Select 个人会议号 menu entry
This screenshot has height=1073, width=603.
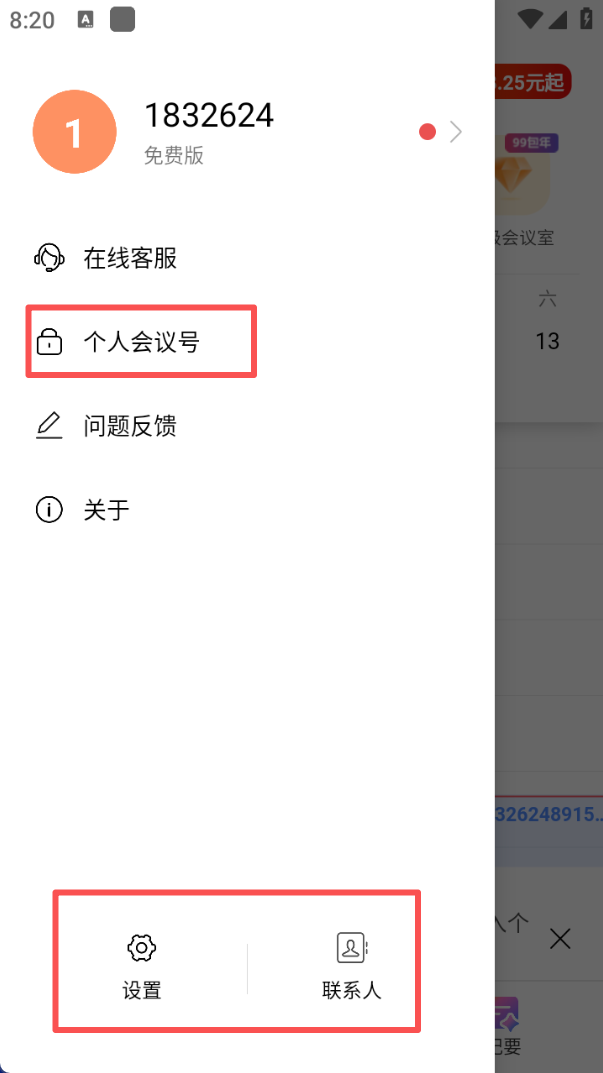point(142,341)
